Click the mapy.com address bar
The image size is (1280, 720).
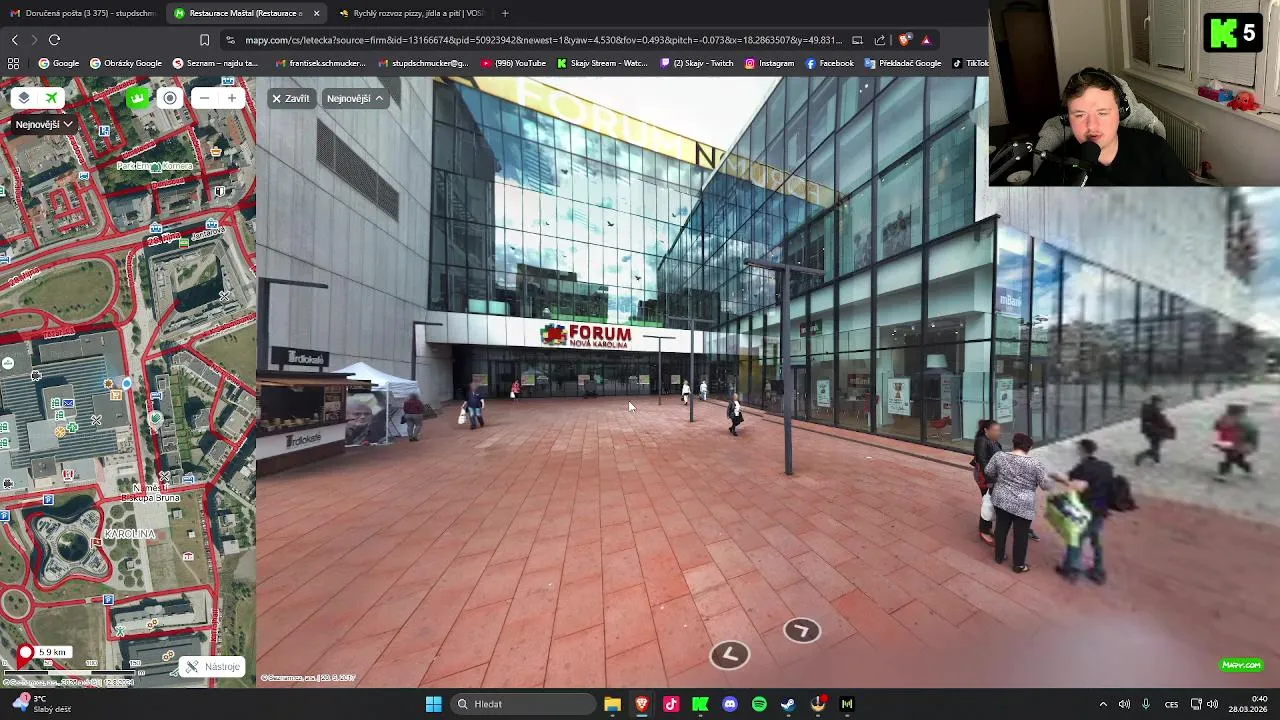544,40
